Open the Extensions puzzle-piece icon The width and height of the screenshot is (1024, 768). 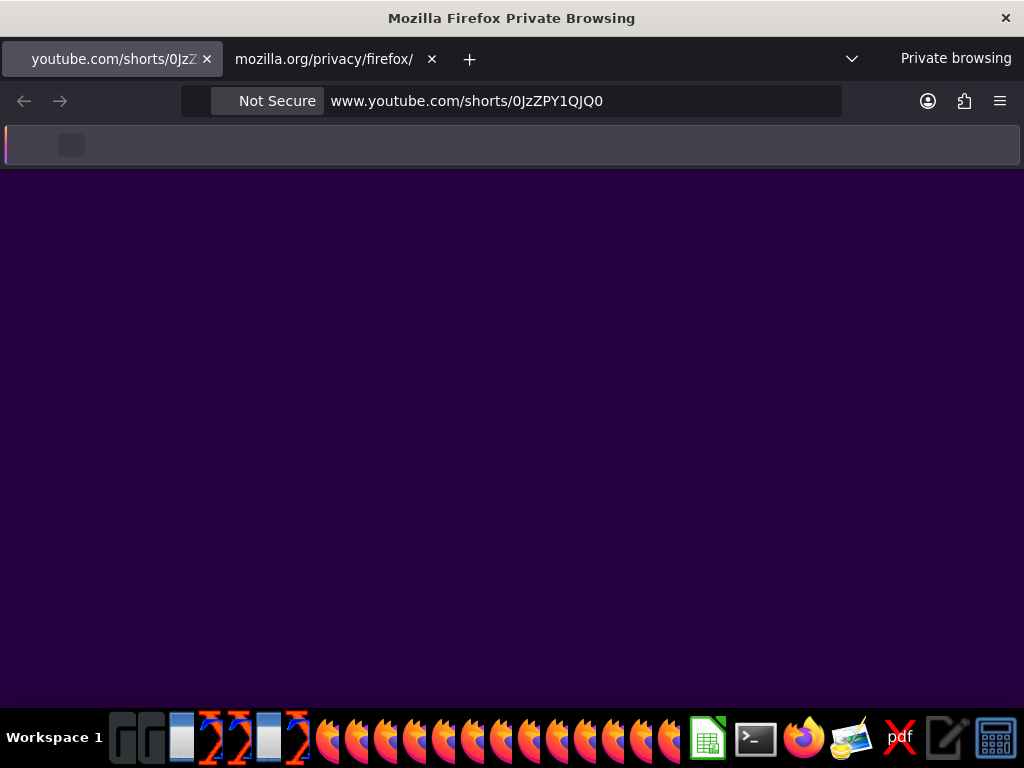point(964,101)
